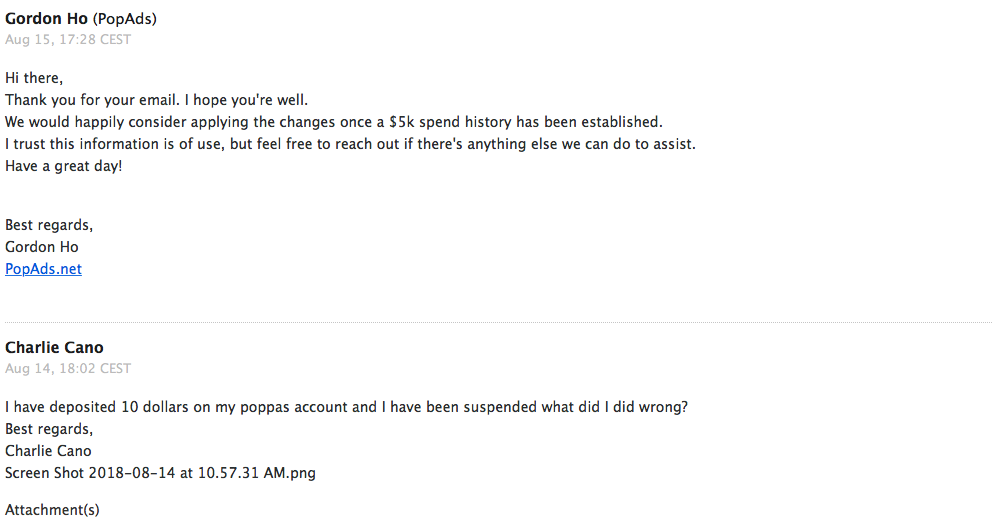992x517 pixels.
Task: Click the (PopAds) label beside Gordon Ho
Action: pyautogui.click(x=125, y=19)
